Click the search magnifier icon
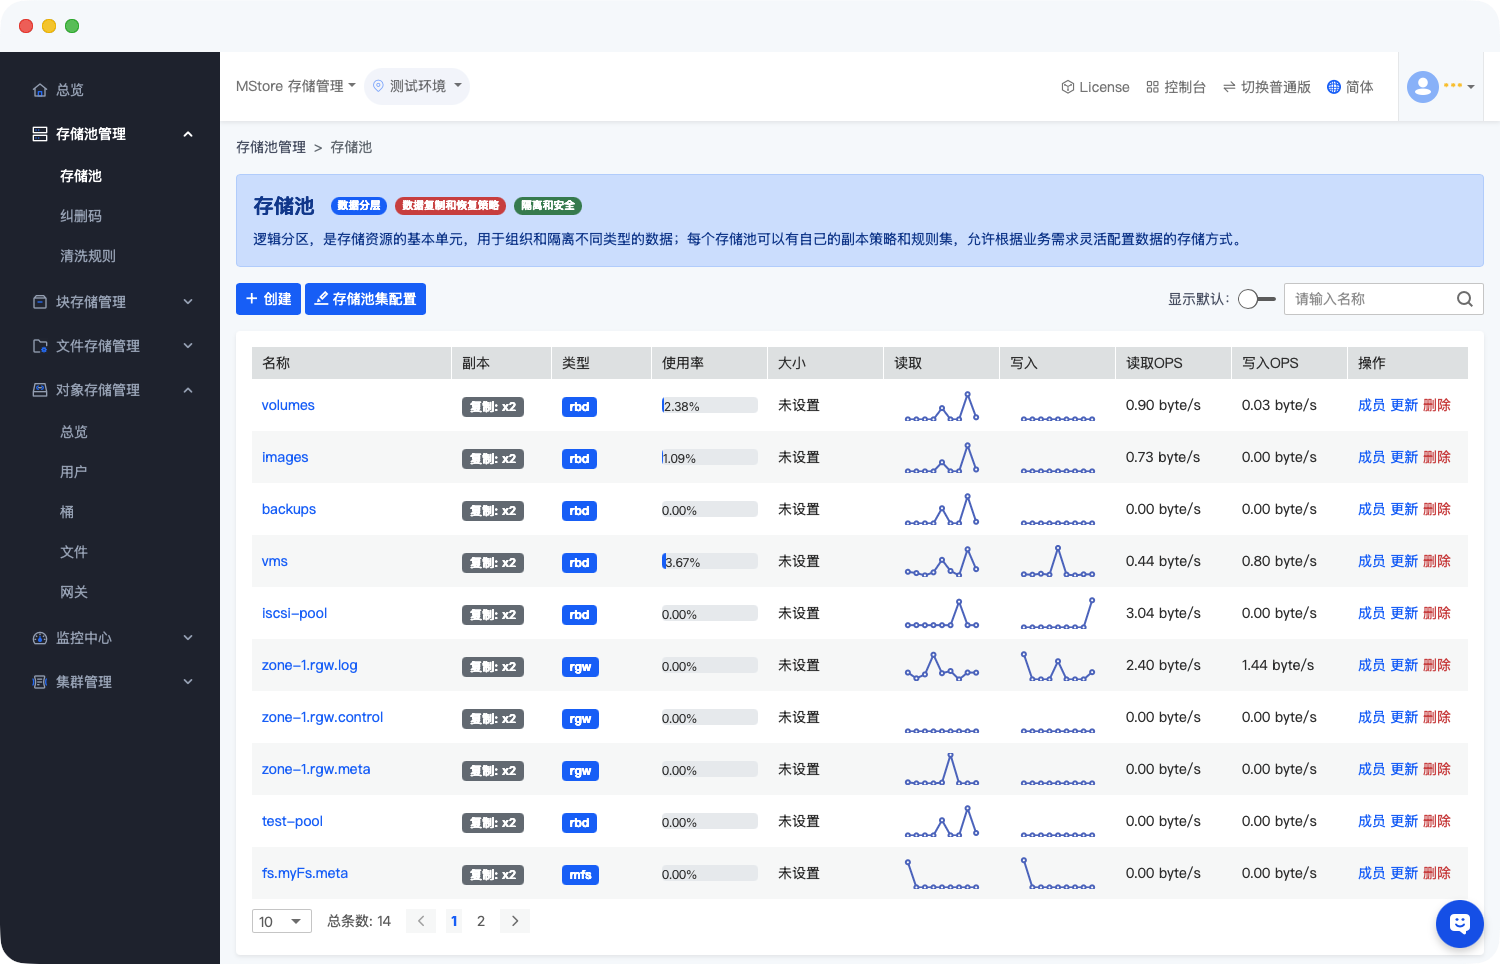The height and width of the screenshot is (964, 1500). tap(1464, 299)
